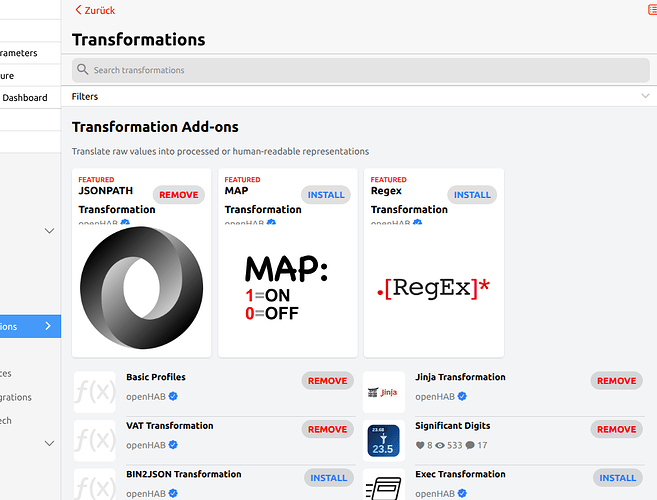Click the Regex Transformation title

click(x=409, y=200)
